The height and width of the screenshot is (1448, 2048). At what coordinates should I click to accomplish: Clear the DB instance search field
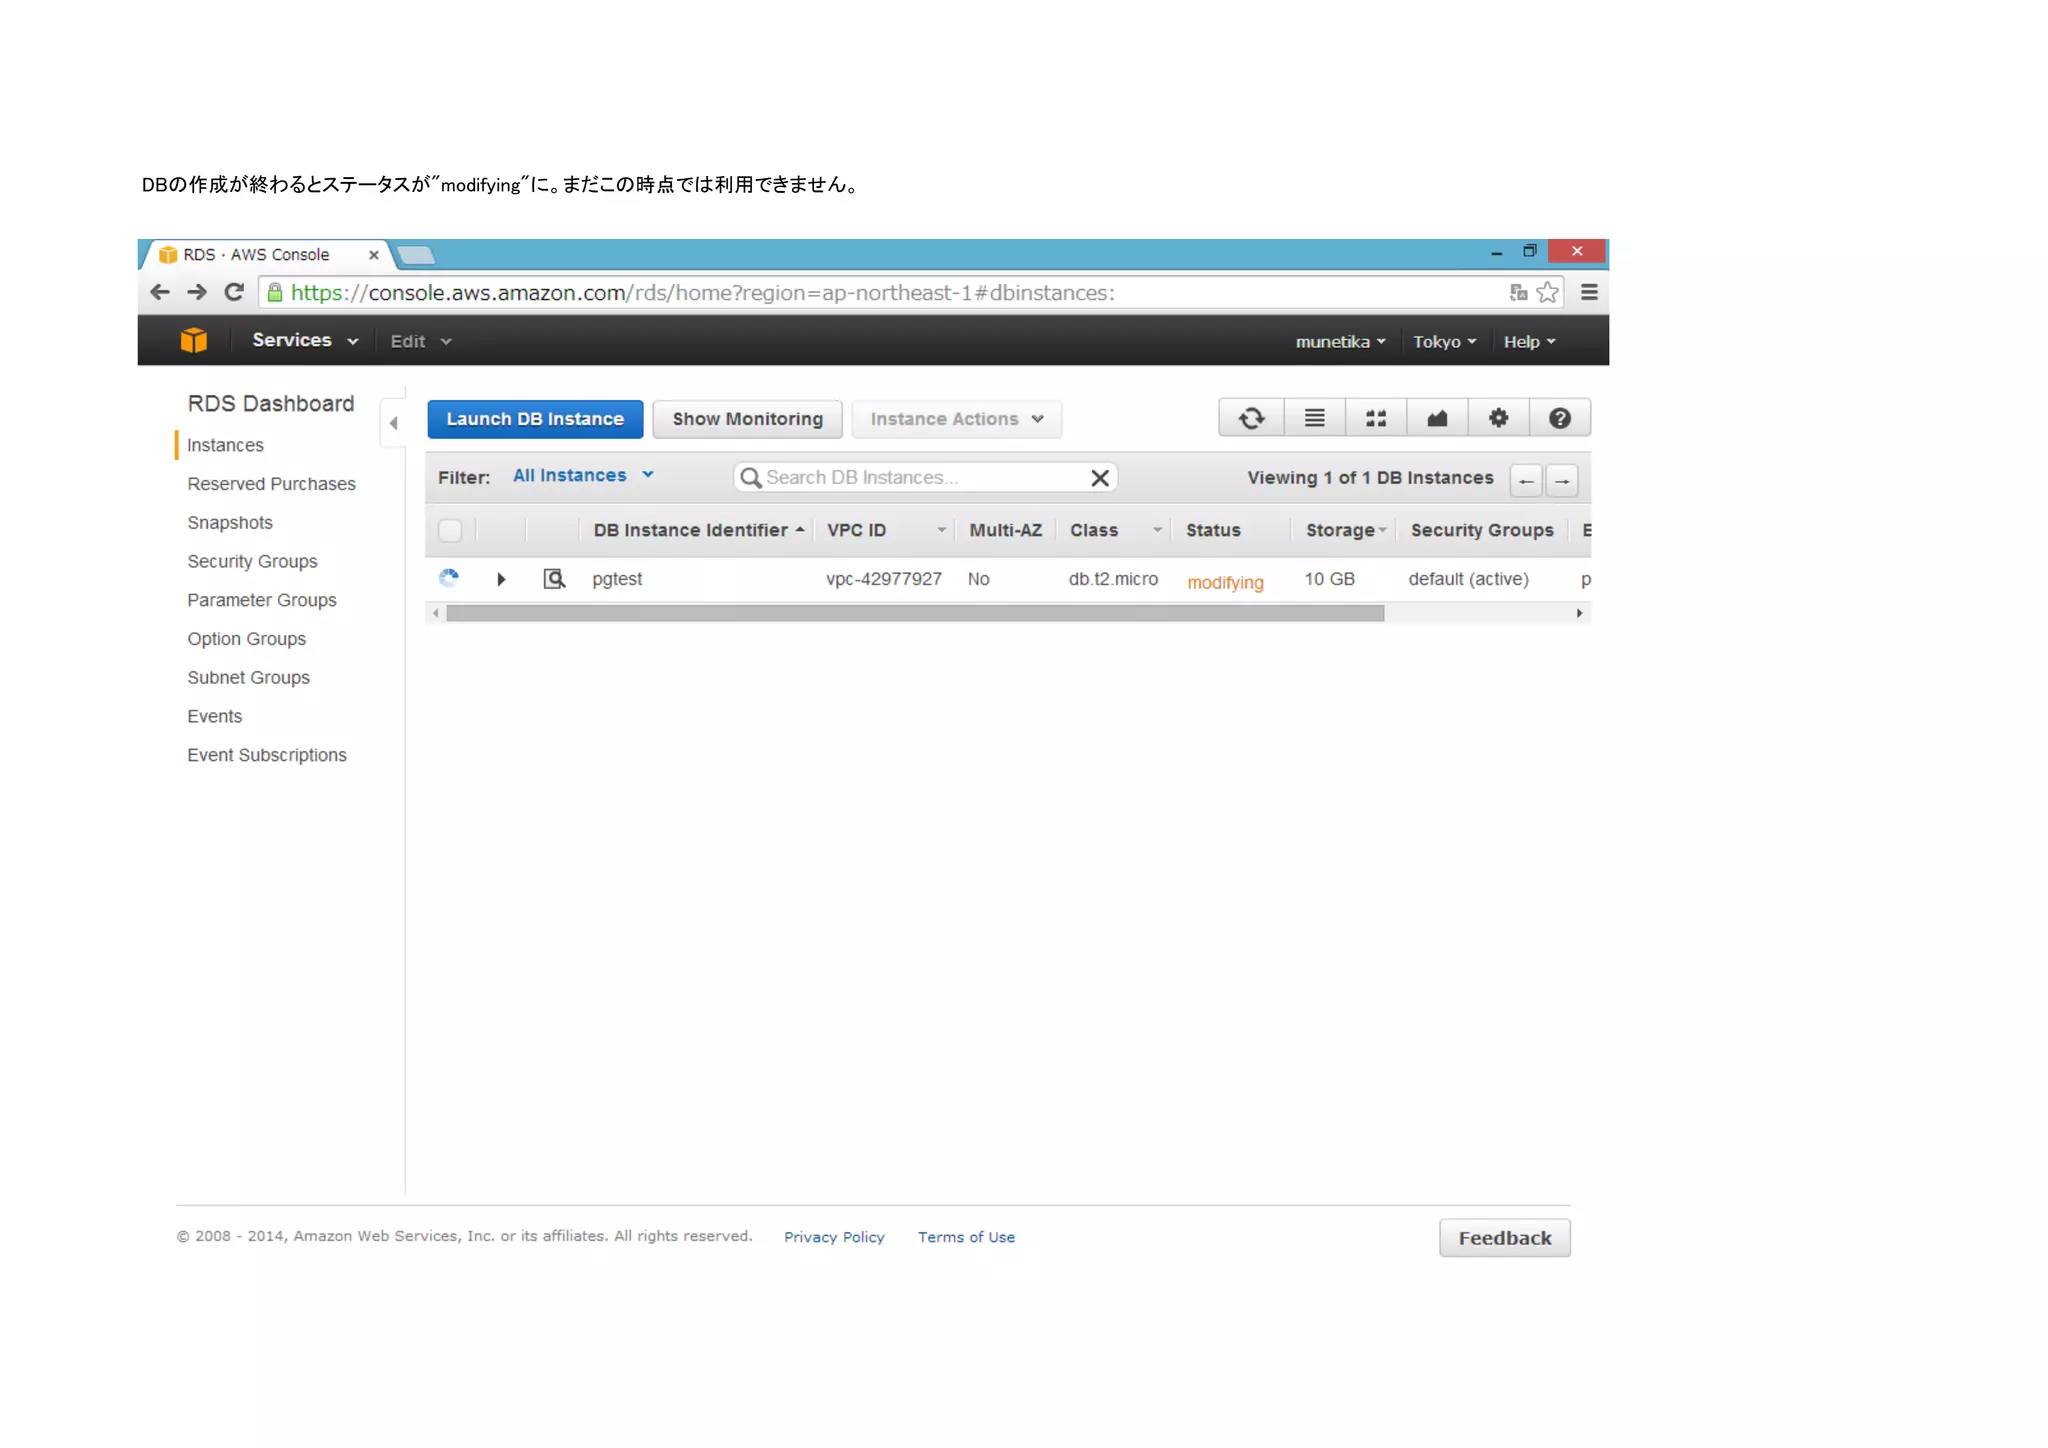click(1100, 478)
